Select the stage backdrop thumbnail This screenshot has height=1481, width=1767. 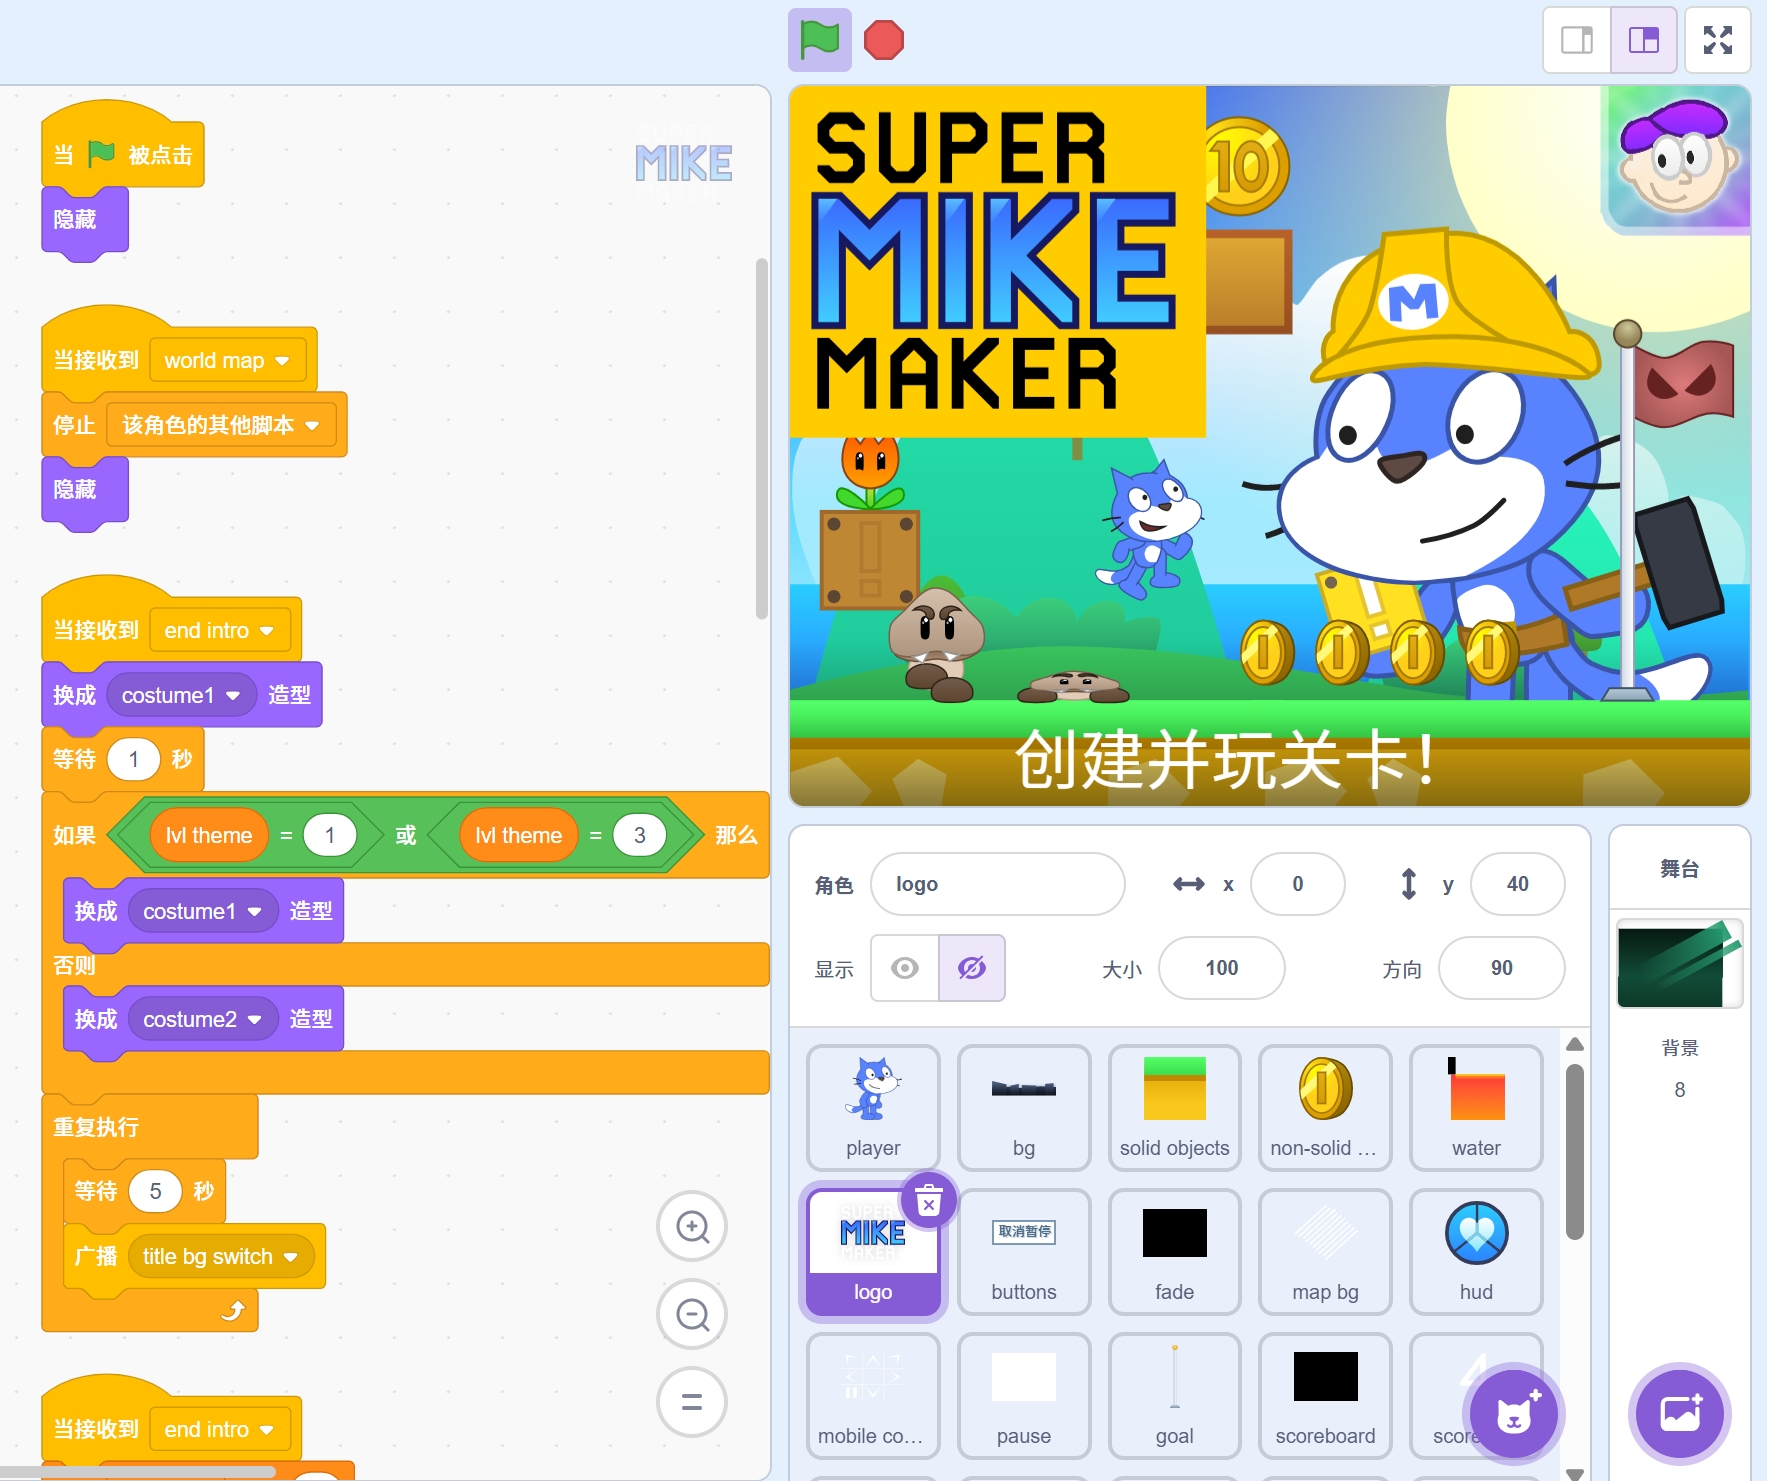[x=1679, y=964]
